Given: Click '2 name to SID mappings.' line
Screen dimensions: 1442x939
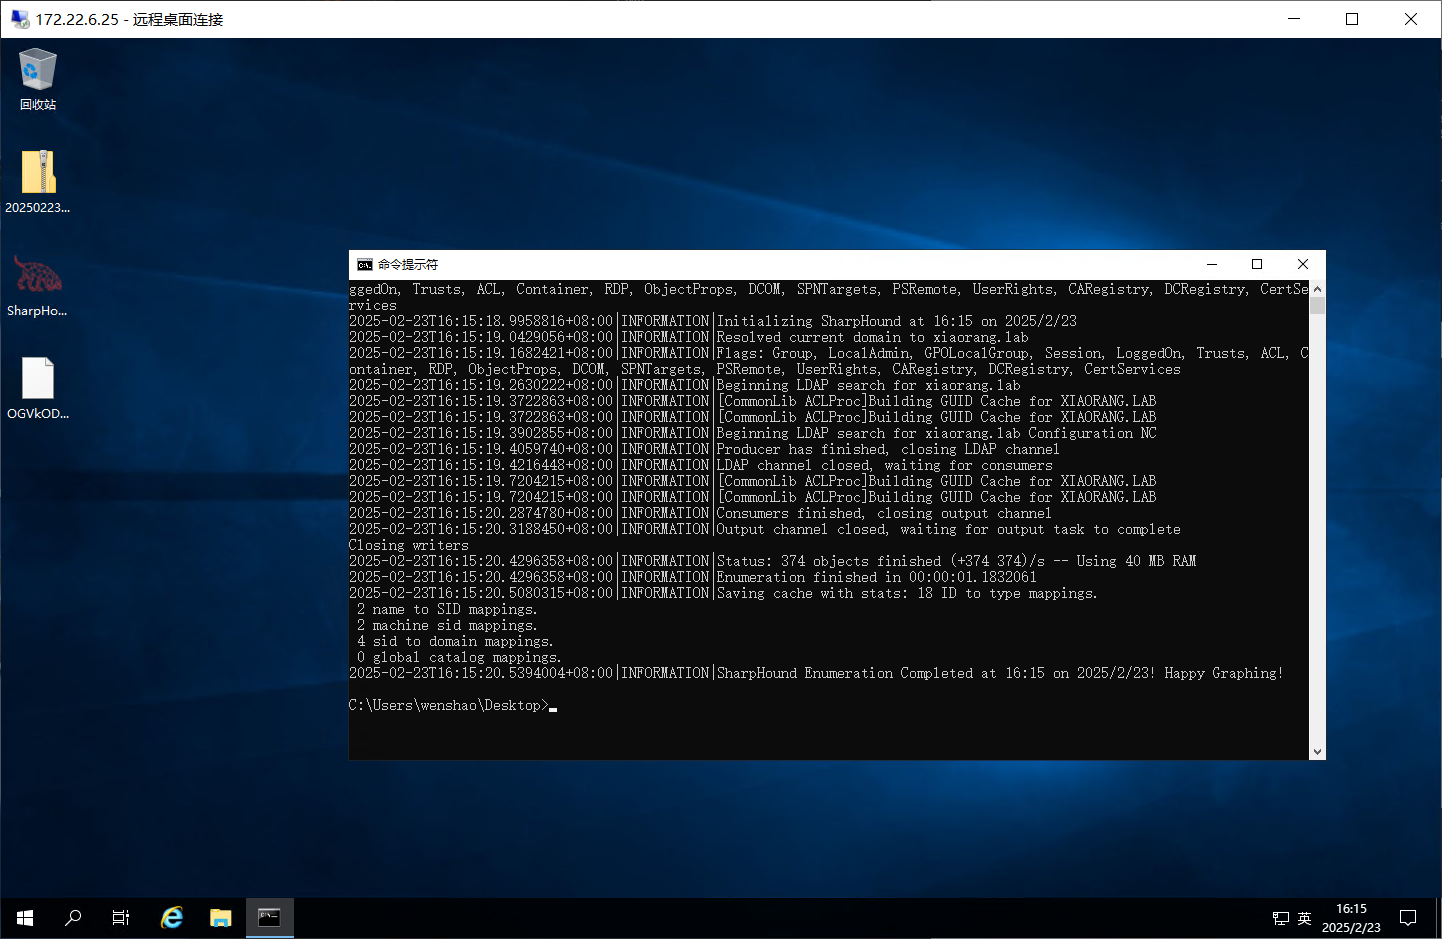Looking at the screenshot, I should (x=447, y=609).
